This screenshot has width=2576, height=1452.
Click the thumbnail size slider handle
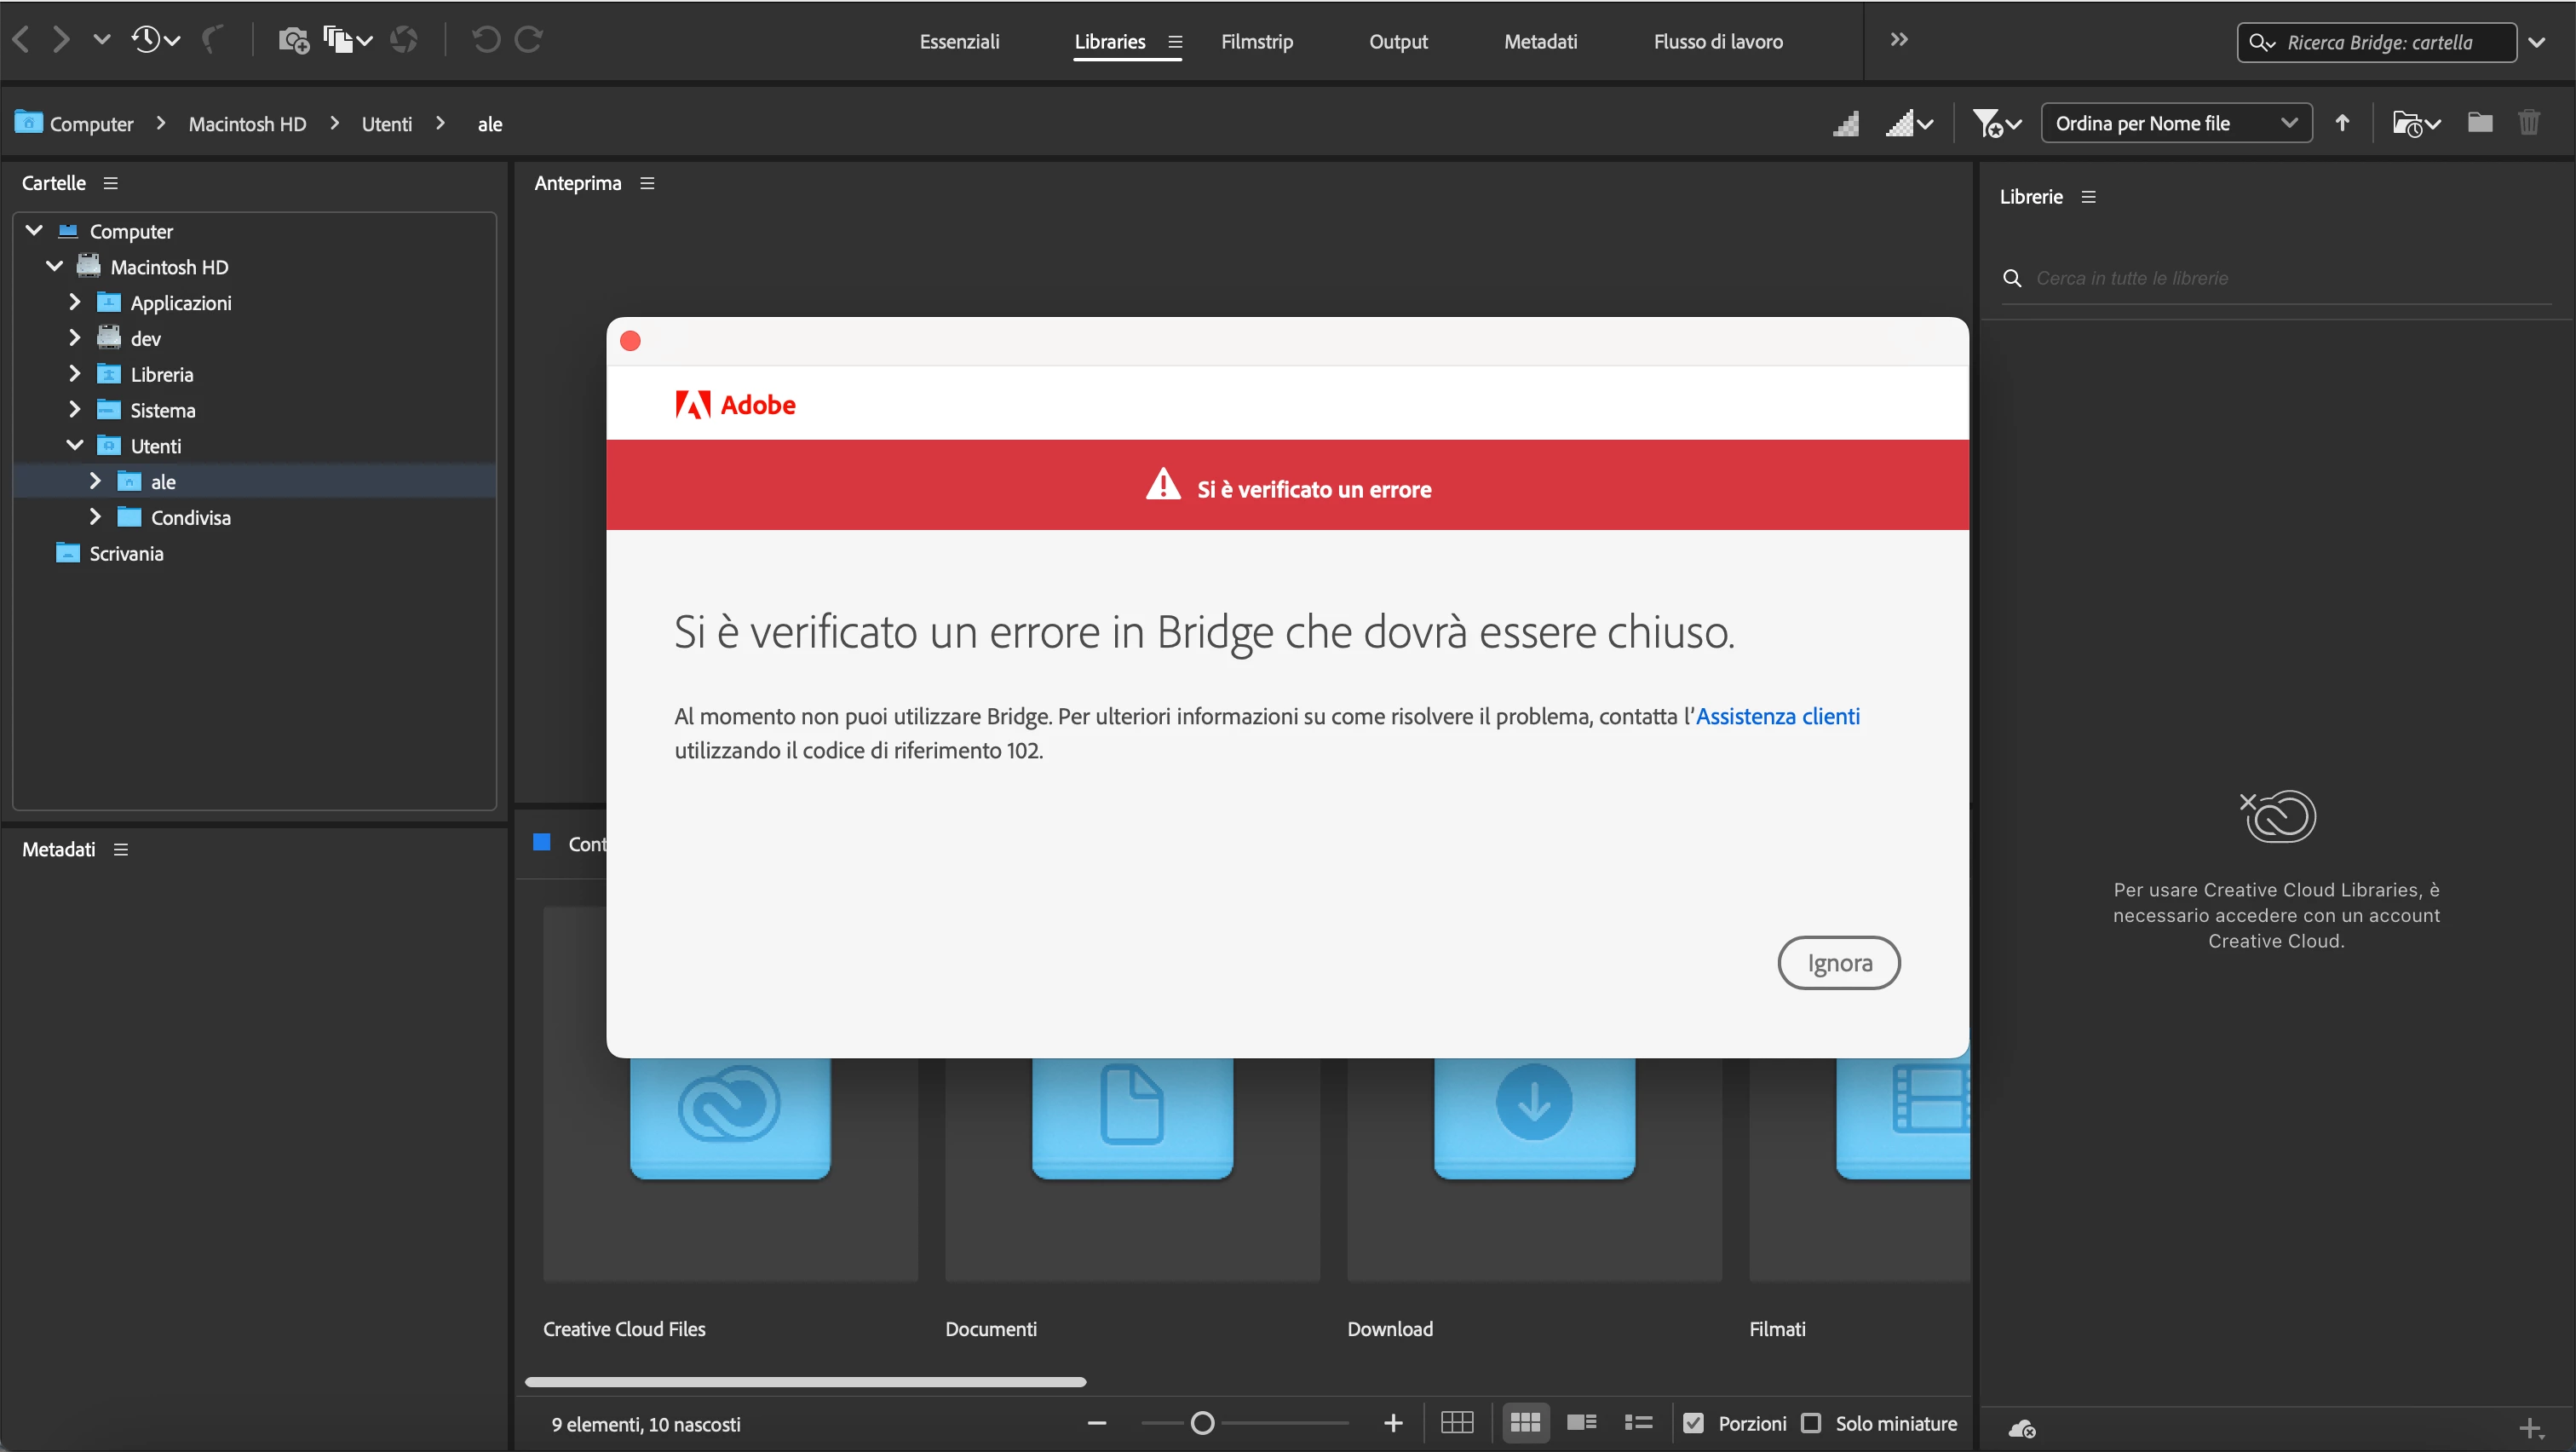1202,1422
